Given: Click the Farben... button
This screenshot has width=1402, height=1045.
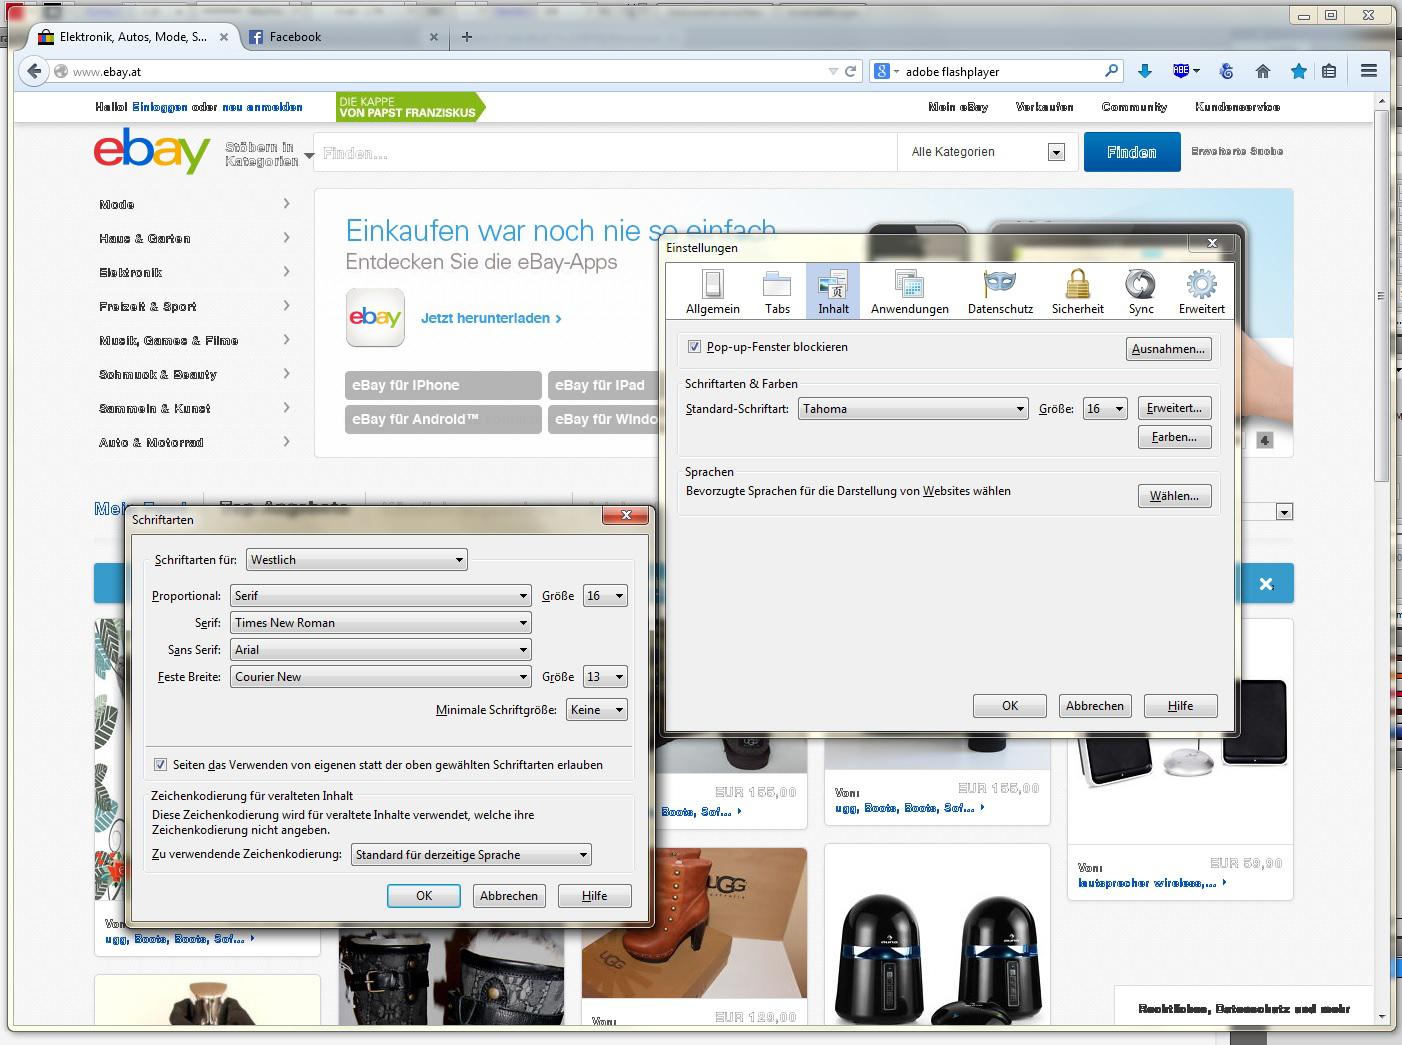Looking at the screenshot, I should click(1174, 437).
